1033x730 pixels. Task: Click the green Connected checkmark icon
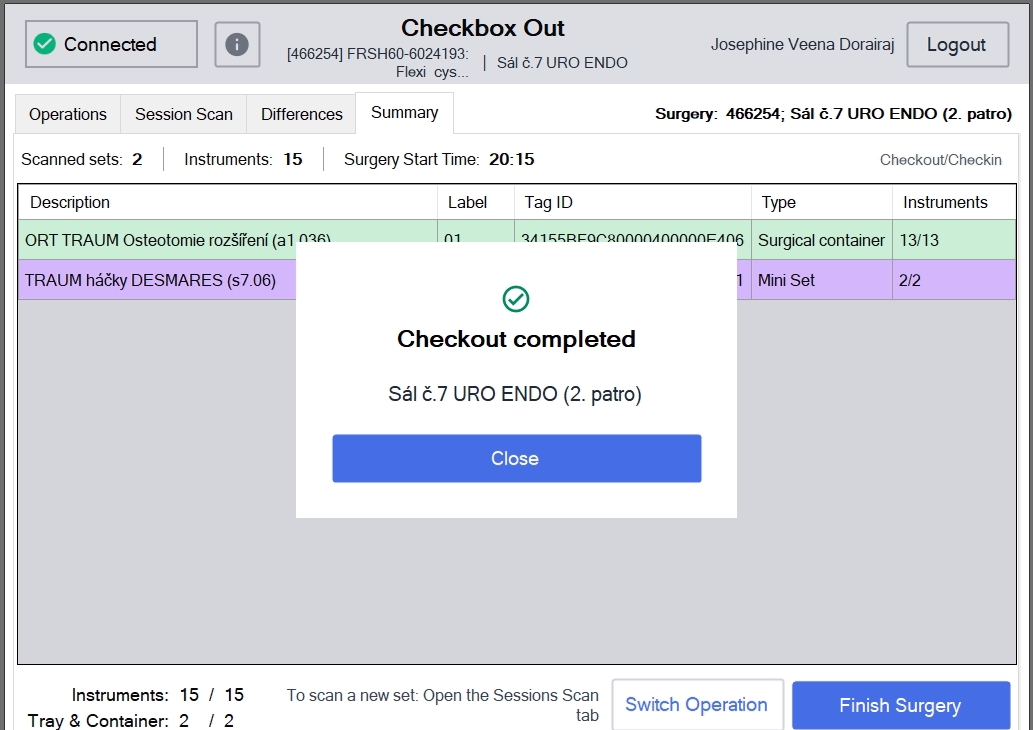[x=45, y=44]
